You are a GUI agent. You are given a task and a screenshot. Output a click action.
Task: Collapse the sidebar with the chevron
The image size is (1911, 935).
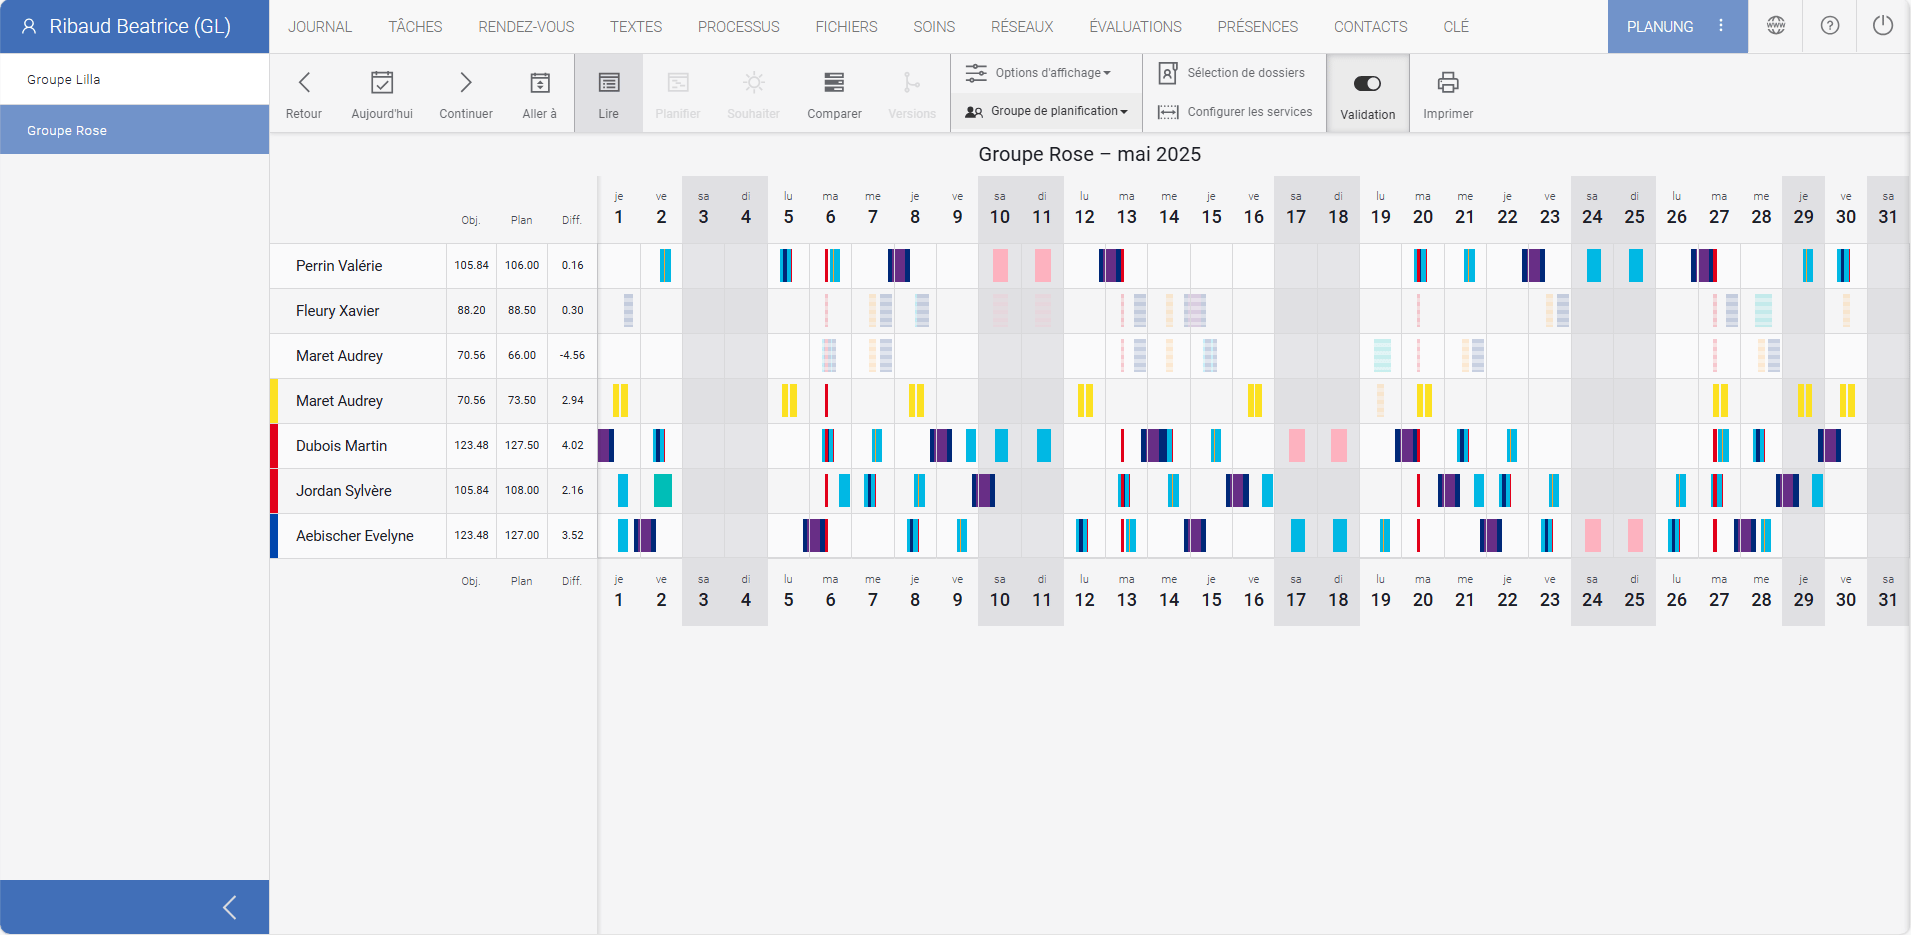tap(228, 907)
